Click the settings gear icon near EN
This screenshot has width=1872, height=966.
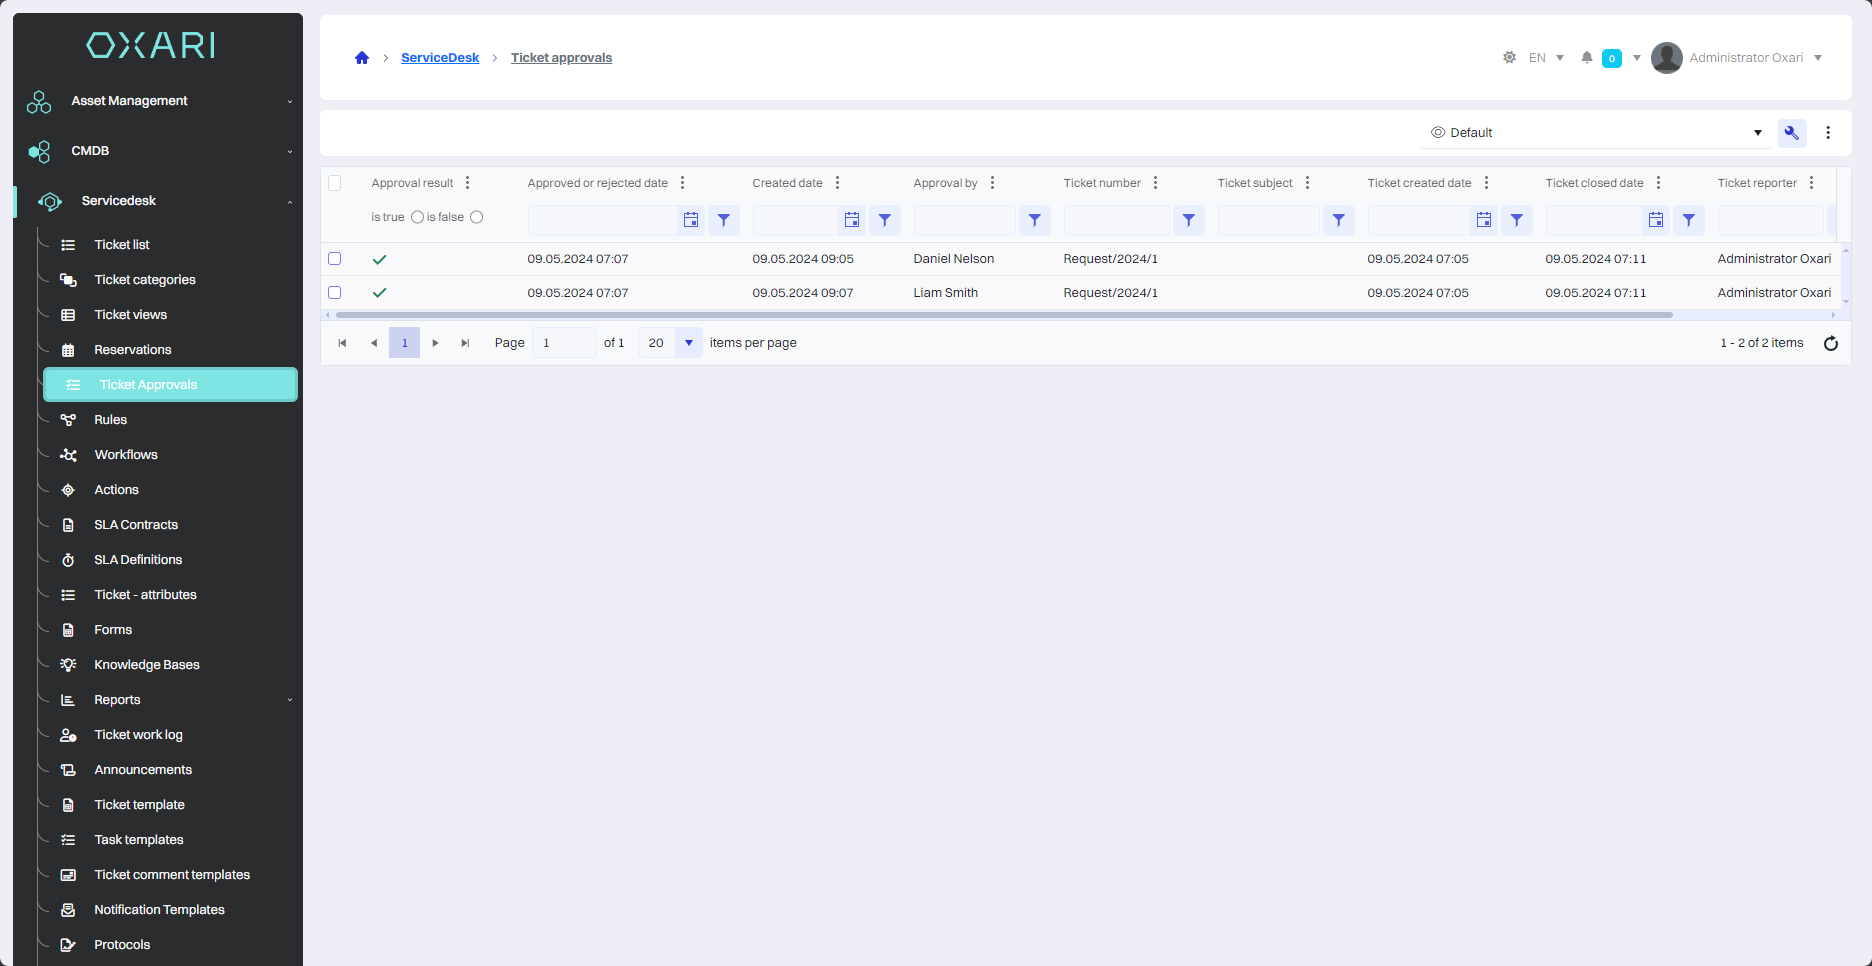pyautogui.click(x=1509, y=58)
